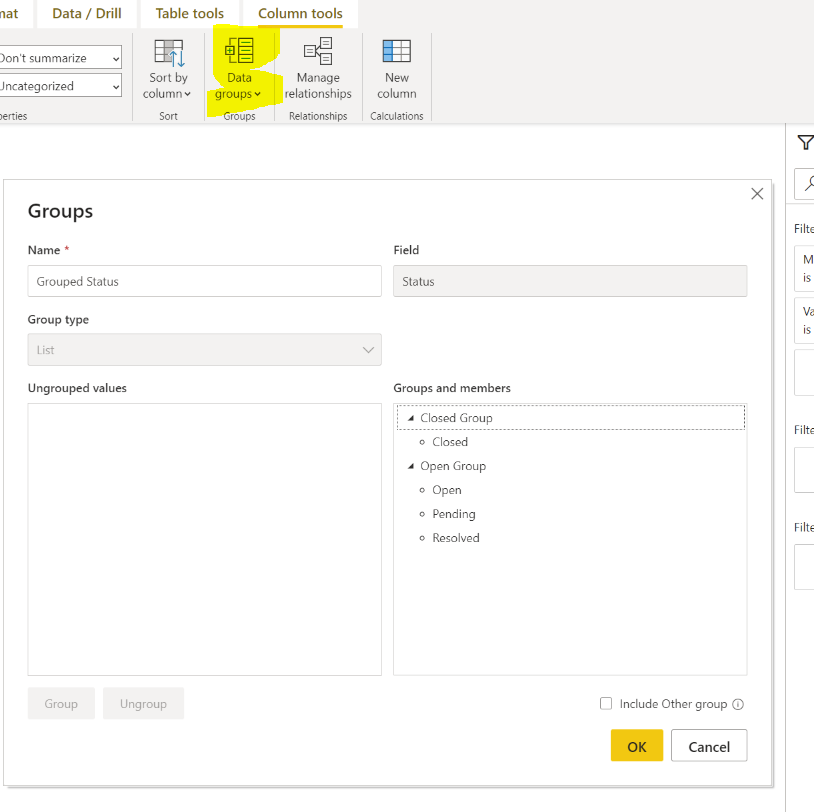Create a New column
814x812 pixels.
(397, 69)
